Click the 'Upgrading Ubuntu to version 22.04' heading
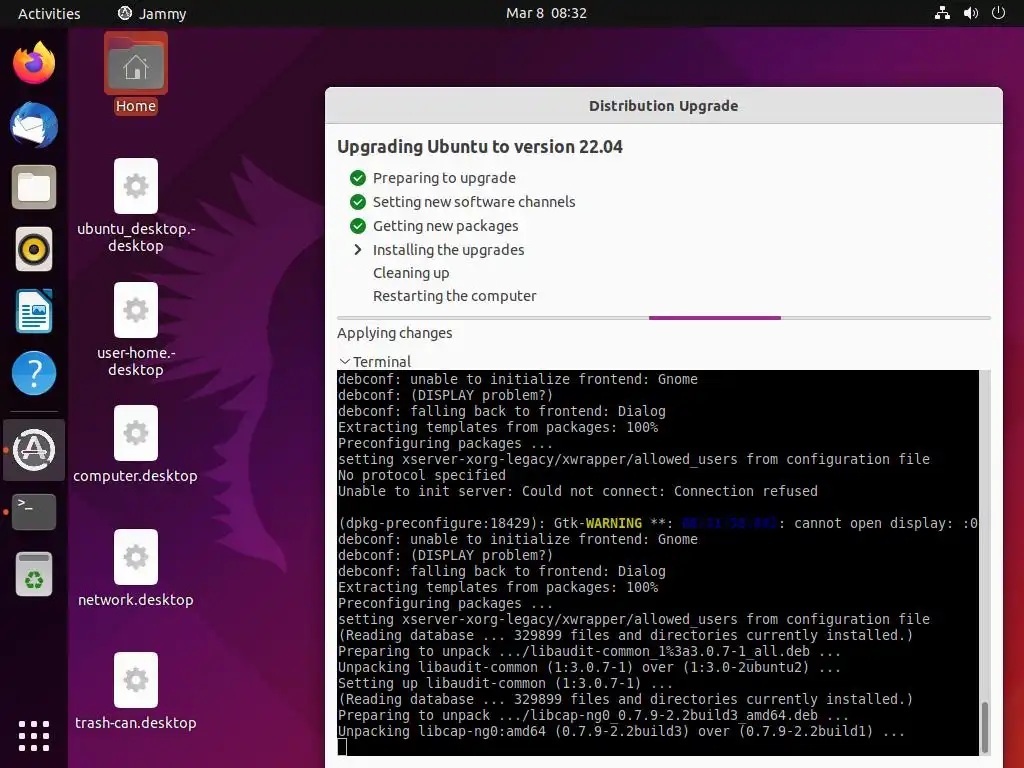Screen dimensions: 1024x768 480,146
